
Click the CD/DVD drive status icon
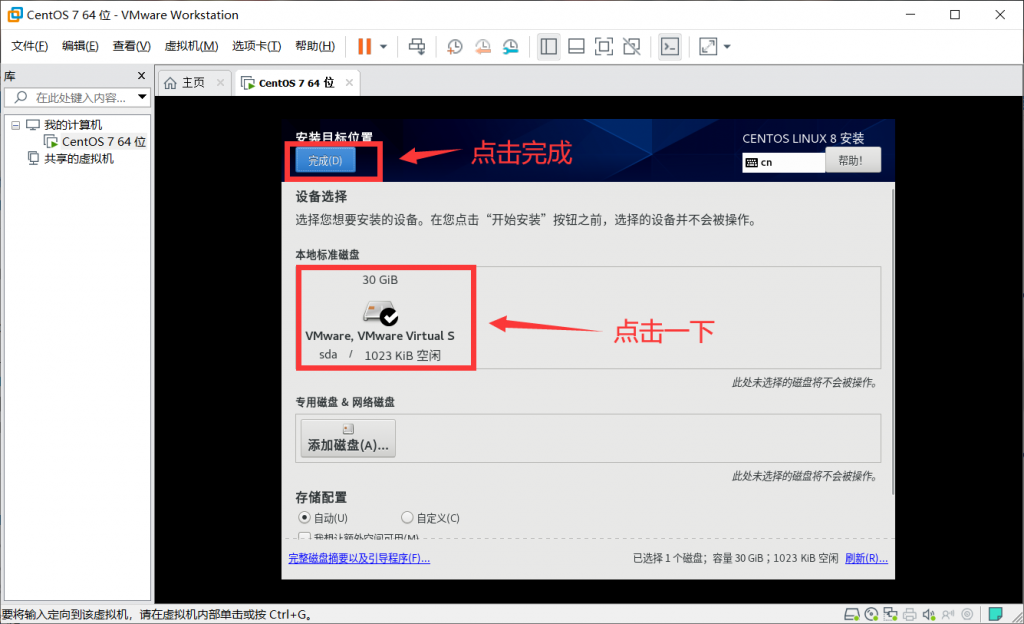[x=871, y=614]
